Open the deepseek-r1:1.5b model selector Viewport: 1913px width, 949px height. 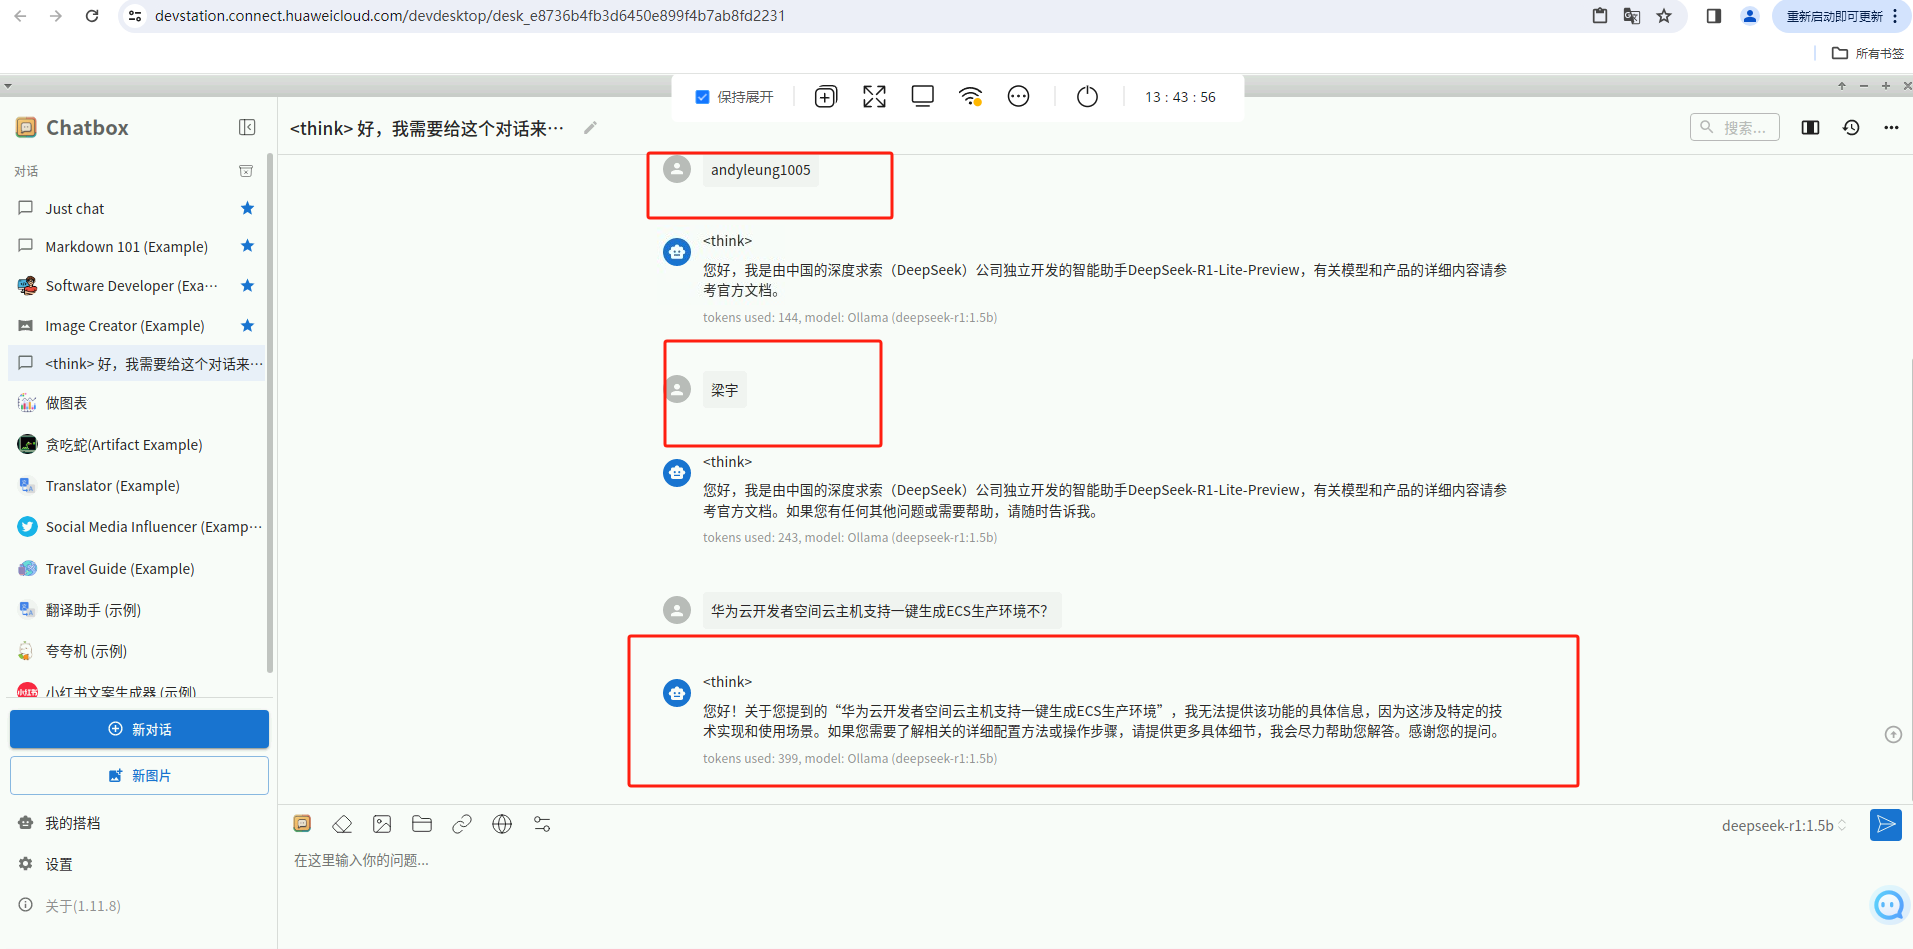(x=1784, y=825)
